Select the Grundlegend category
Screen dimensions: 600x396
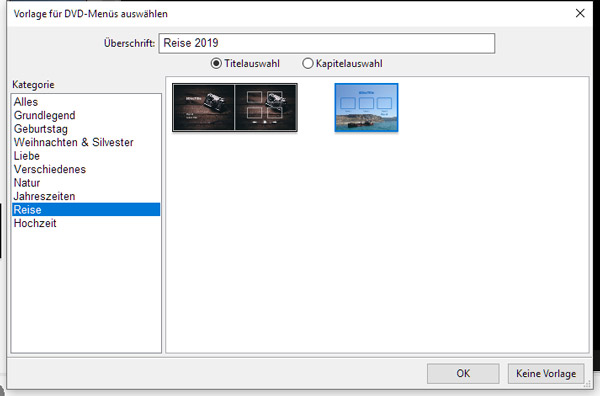click(x=86, y=116)
